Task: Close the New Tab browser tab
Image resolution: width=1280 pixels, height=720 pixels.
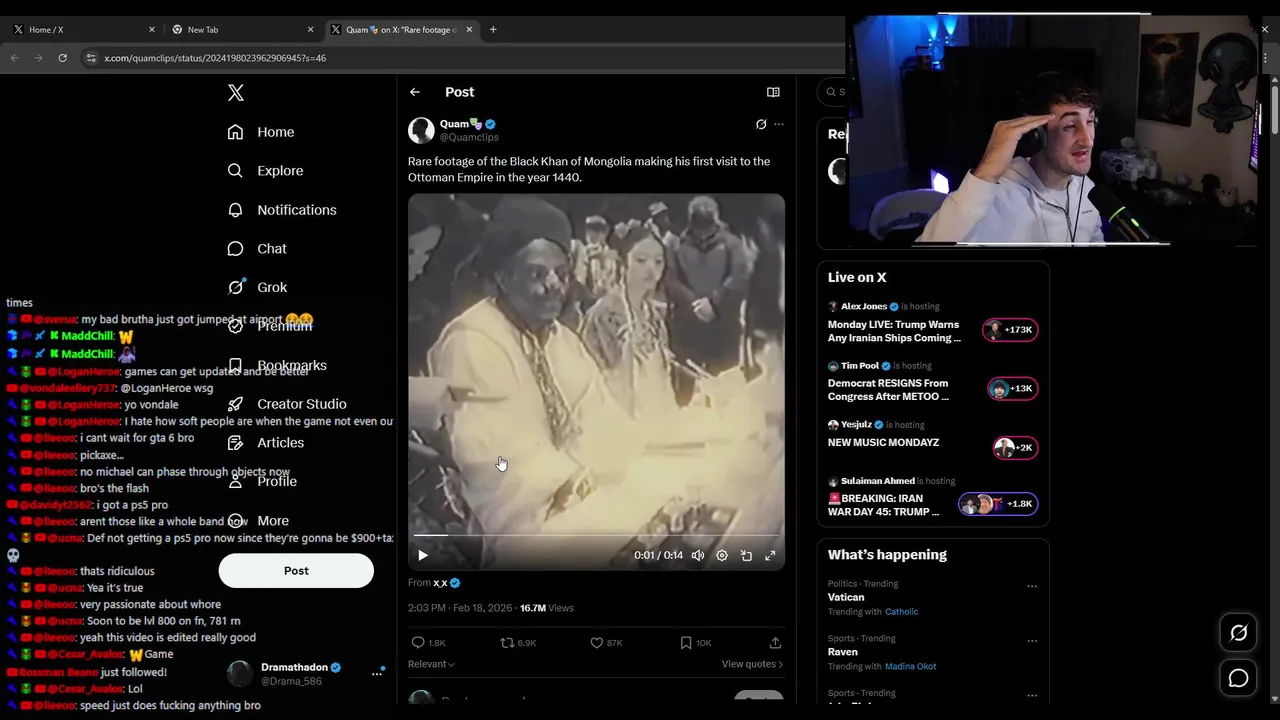Action: 310,30
